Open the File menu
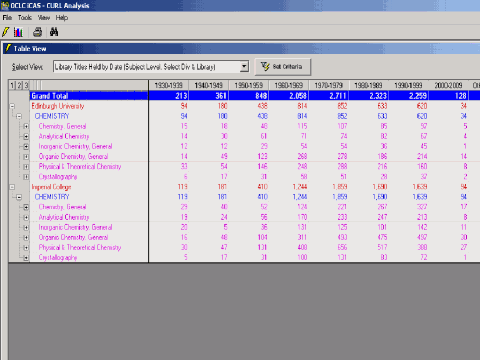 (x=7, y=18)
